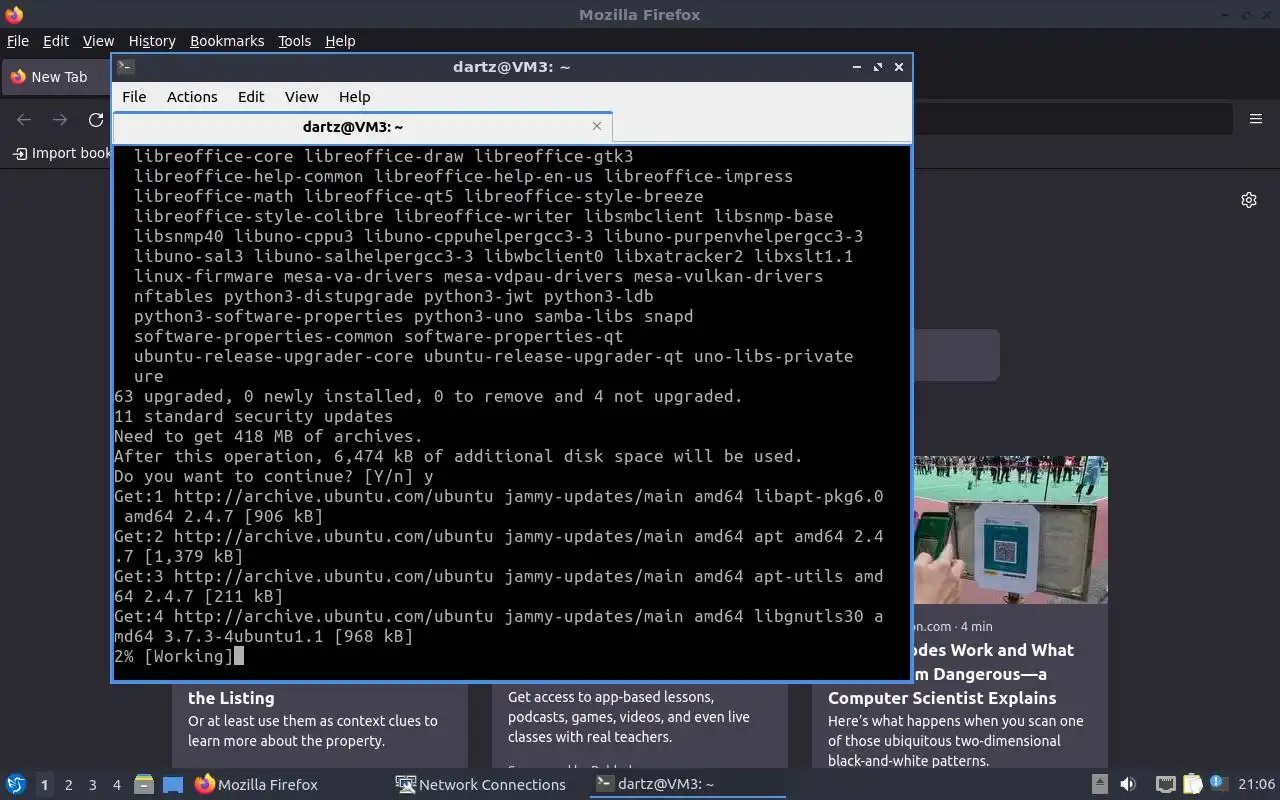Viewport: 1280px width, 800px height.
Task: Reload the Firefox page
Action: click(96, 120)
